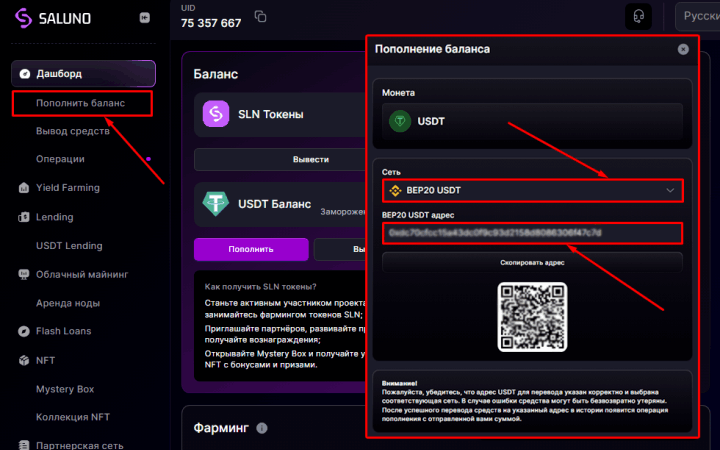The height and width of the screenshot is (450, 720).
Task: Click the Фарминг info icon
Action: point(262,428)
